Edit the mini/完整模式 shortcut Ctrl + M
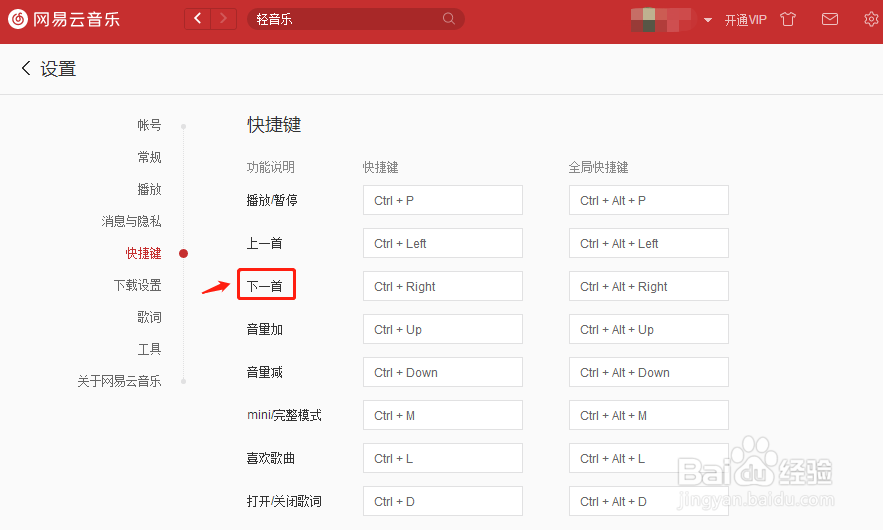Image resolution: width=883 pixels, height=530 pixels. 443,415
